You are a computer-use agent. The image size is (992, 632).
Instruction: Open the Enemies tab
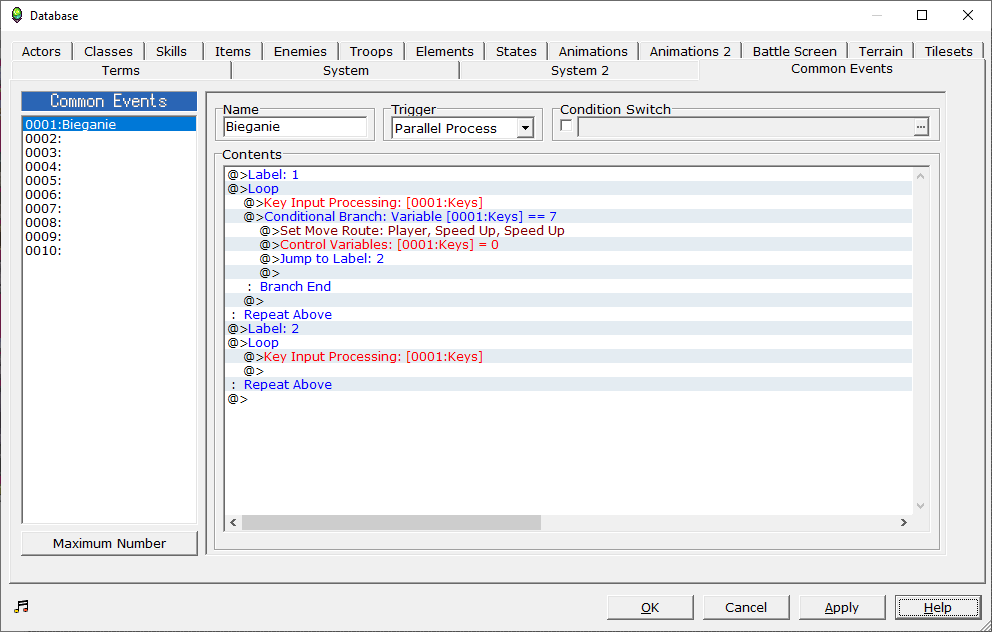pos(300,51)
